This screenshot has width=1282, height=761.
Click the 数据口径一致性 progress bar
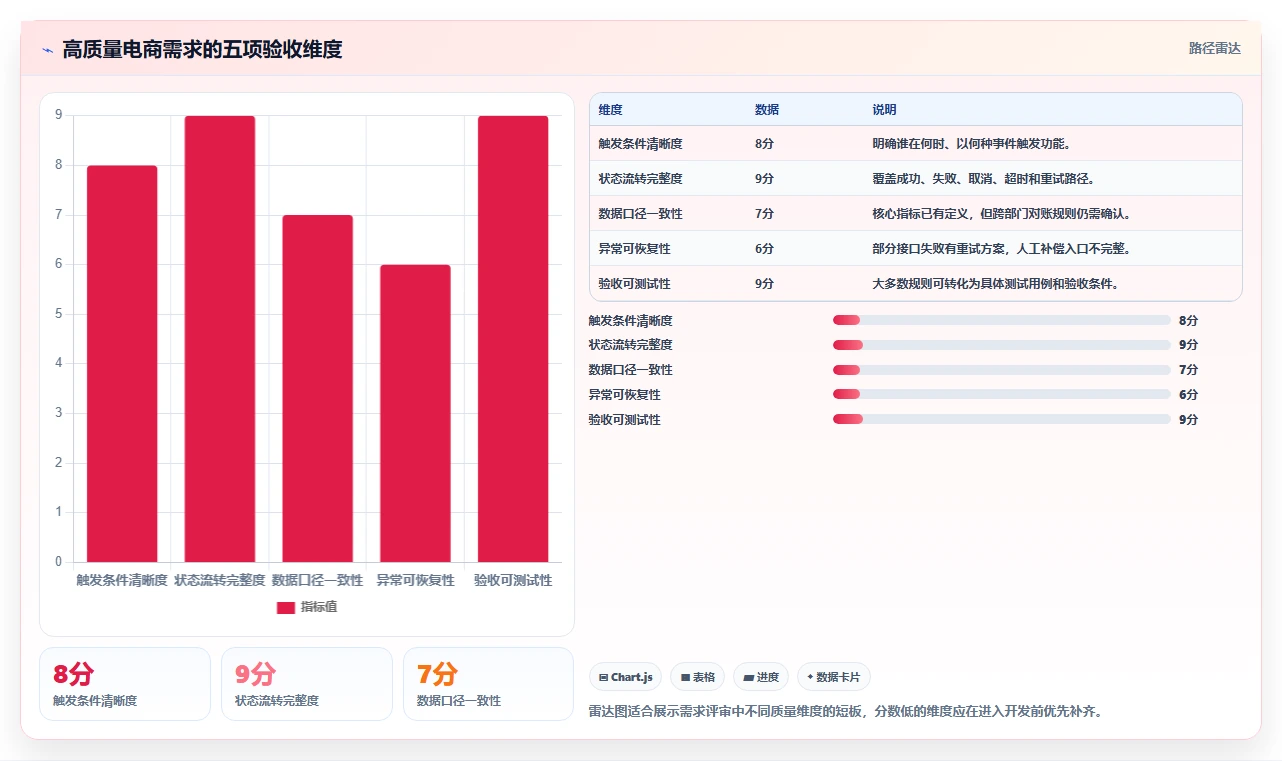pyautogui.click(x=1001, y=370)
